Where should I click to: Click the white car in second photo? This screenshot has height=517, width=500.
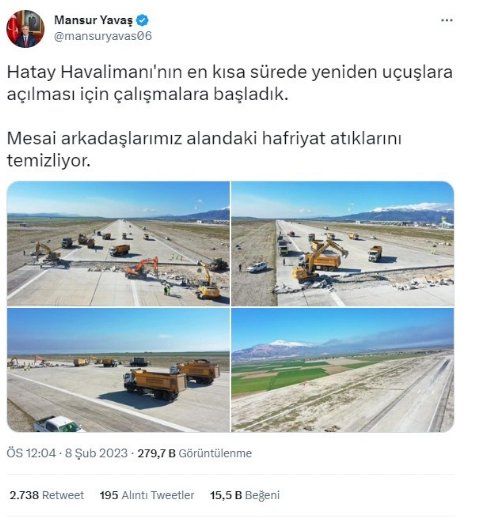click(257, 267)
